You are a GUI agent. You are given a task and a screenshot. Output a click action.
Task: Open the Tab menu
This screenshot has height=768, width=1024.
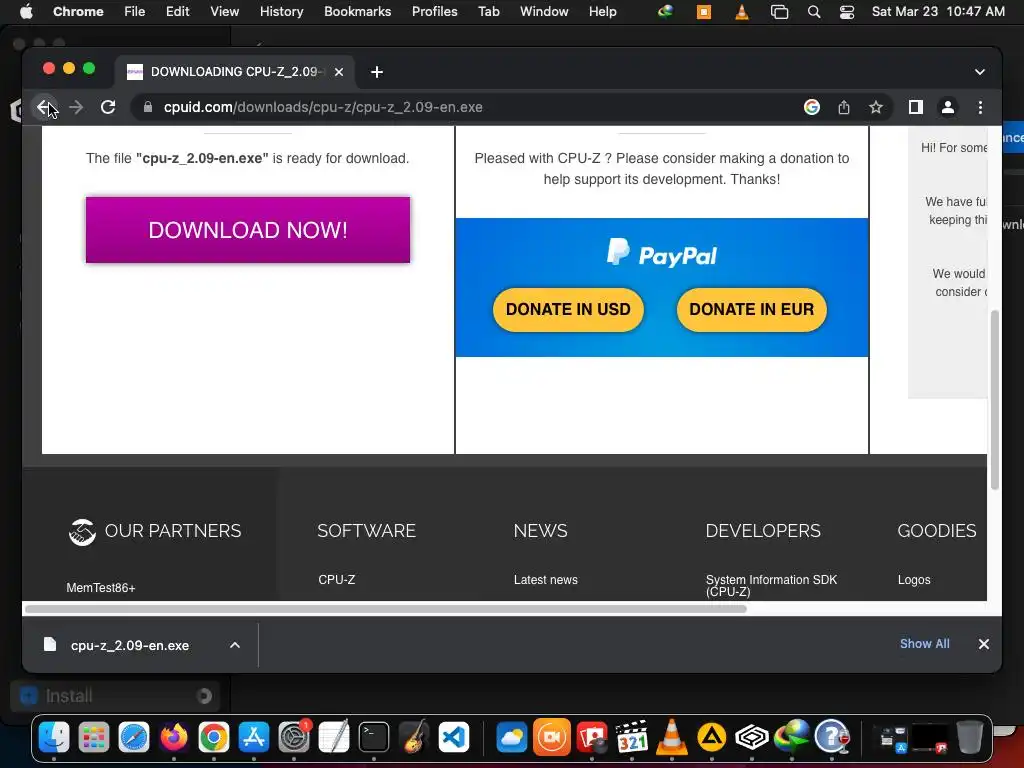coord(489,12)
